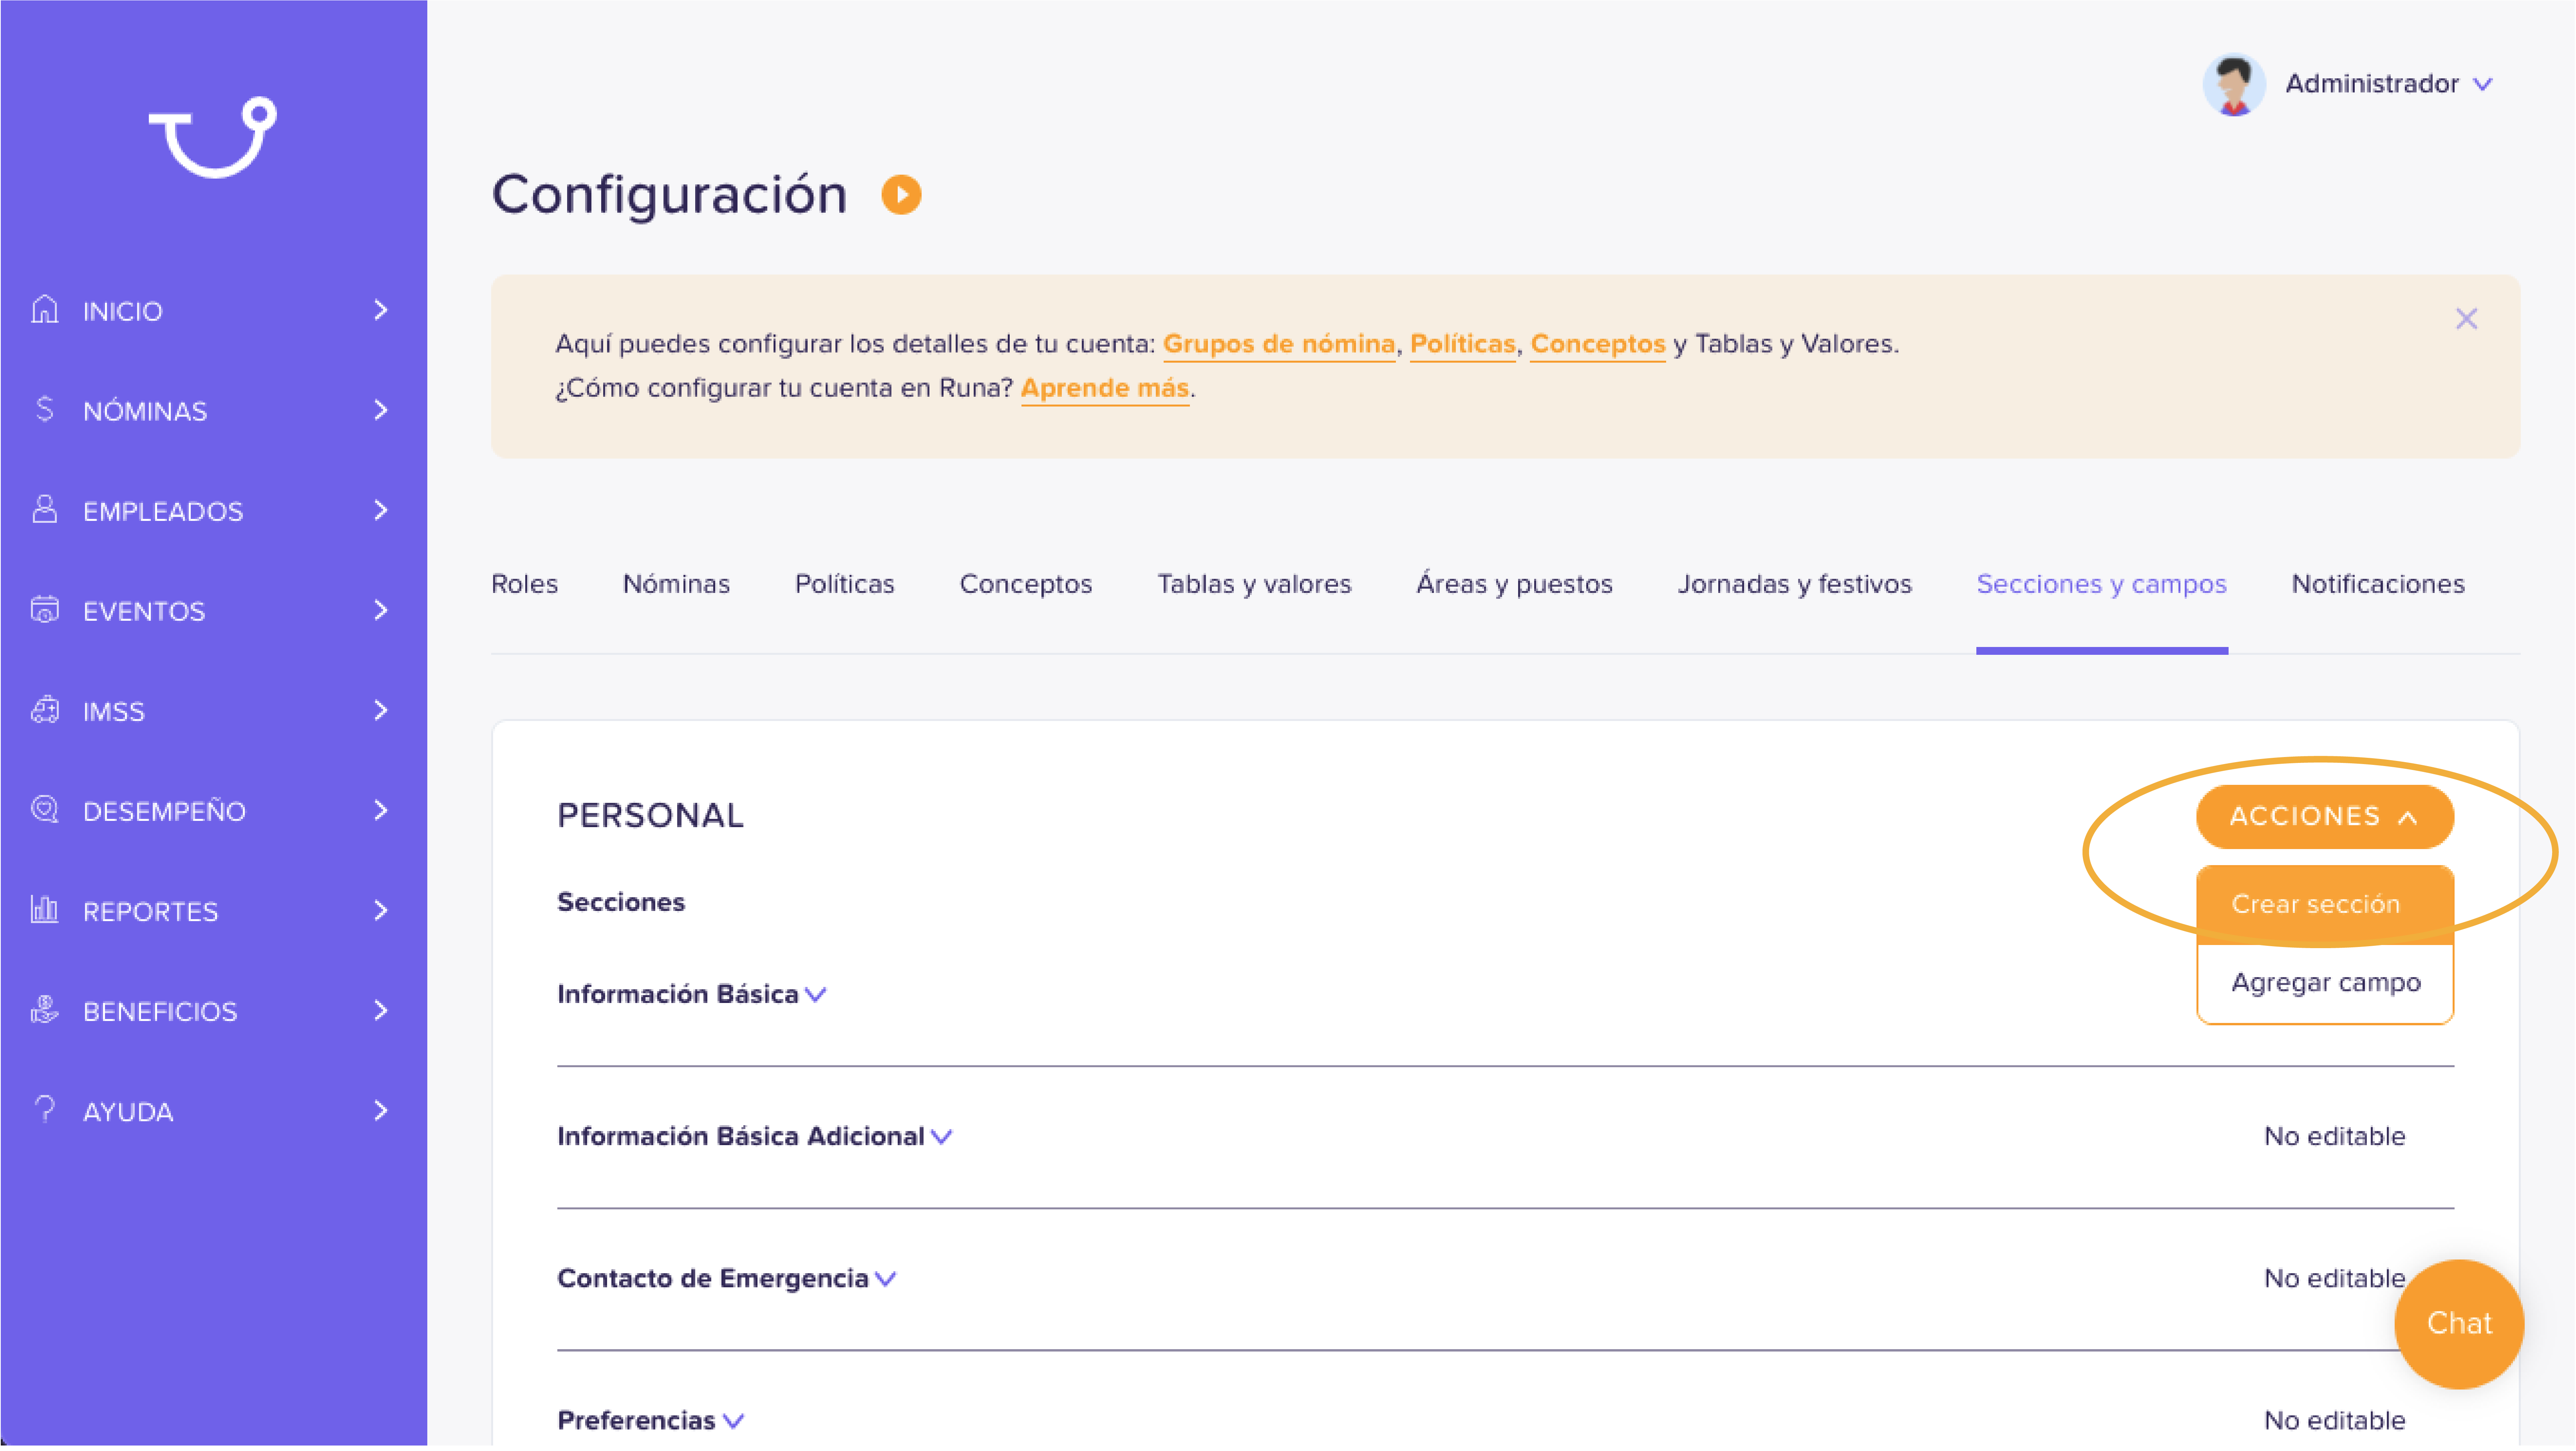2576x1451 pixels.
Task: Collapse the ACCIONES dropdown button
Action: [x=2325, y=816]
